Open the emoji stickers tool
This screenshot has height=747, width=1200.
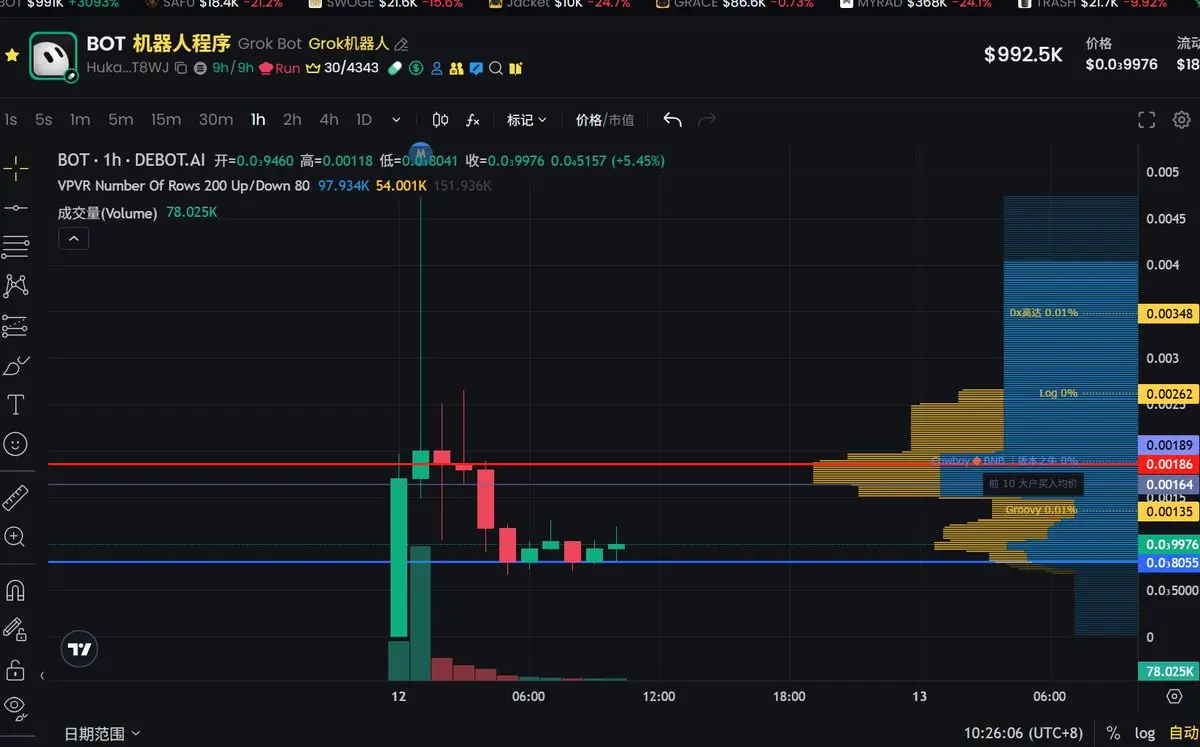coord(15,444)
